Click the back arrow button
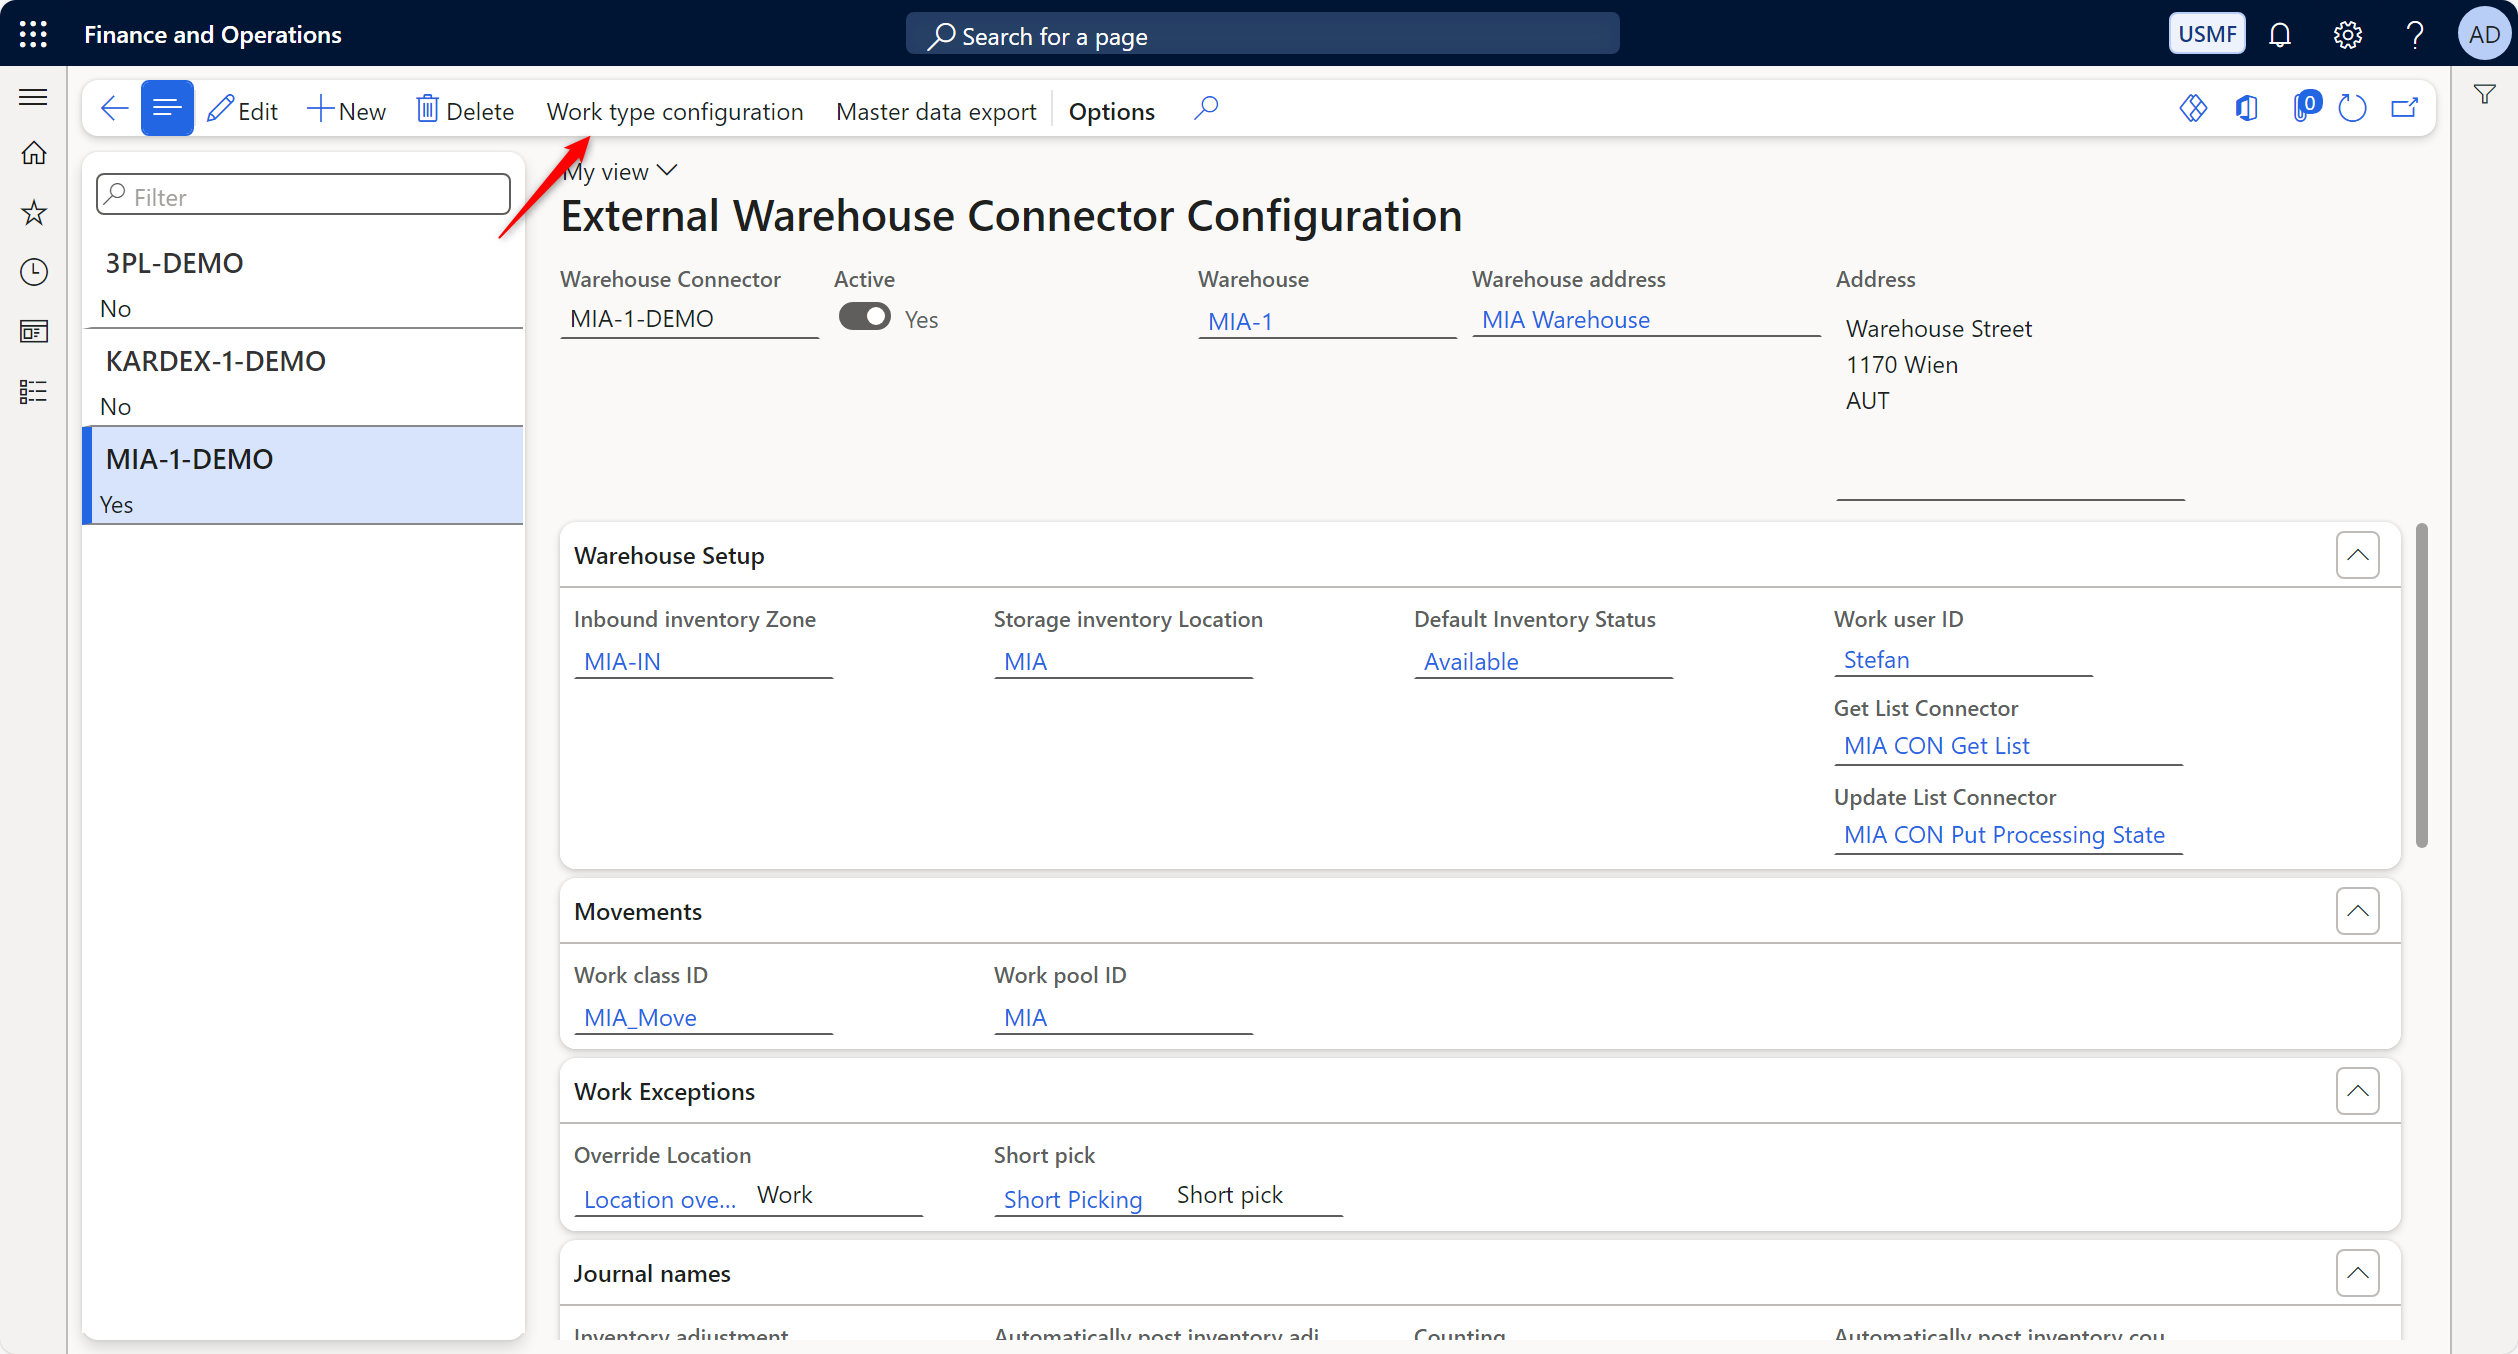 [114, 109]
